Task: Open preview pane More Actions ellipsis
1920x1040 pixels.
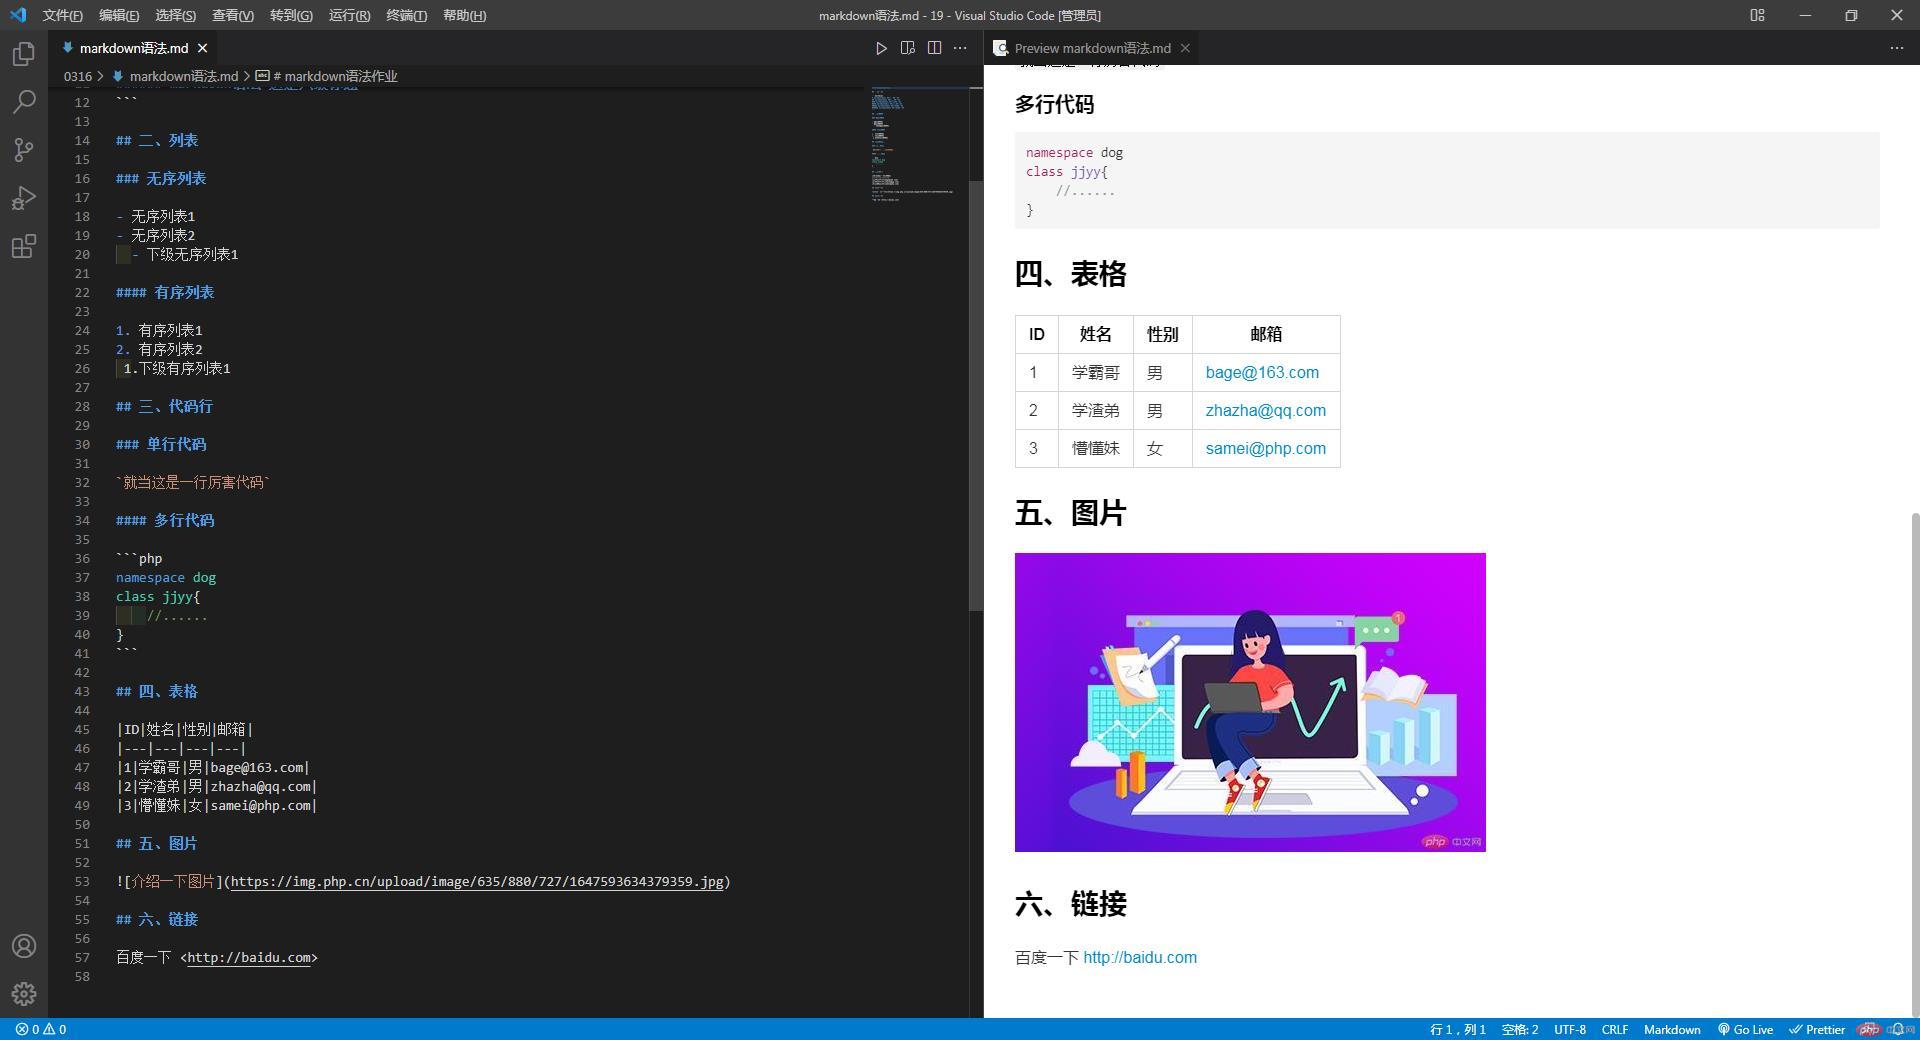Action: point(1896,48)
